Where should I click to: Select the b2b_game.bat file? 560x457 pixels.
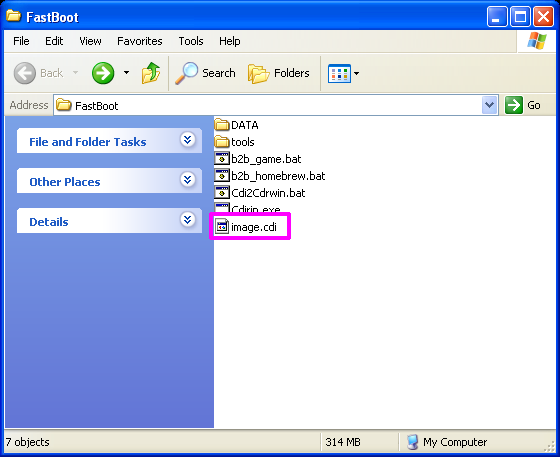pyautogui.click(x=258, y=159)
